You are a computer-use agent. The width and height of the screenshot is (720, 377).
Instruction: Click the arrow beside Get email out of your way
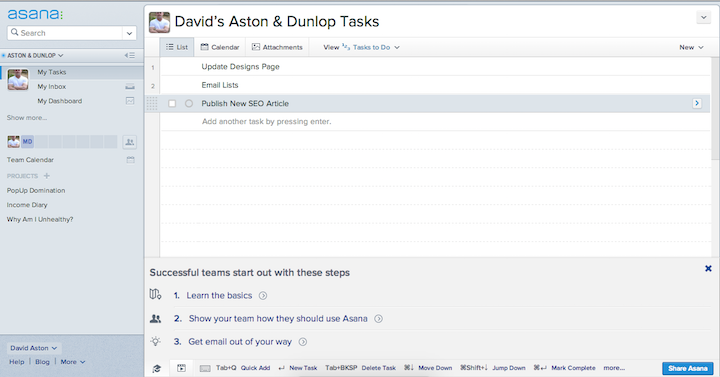(303, 342)
